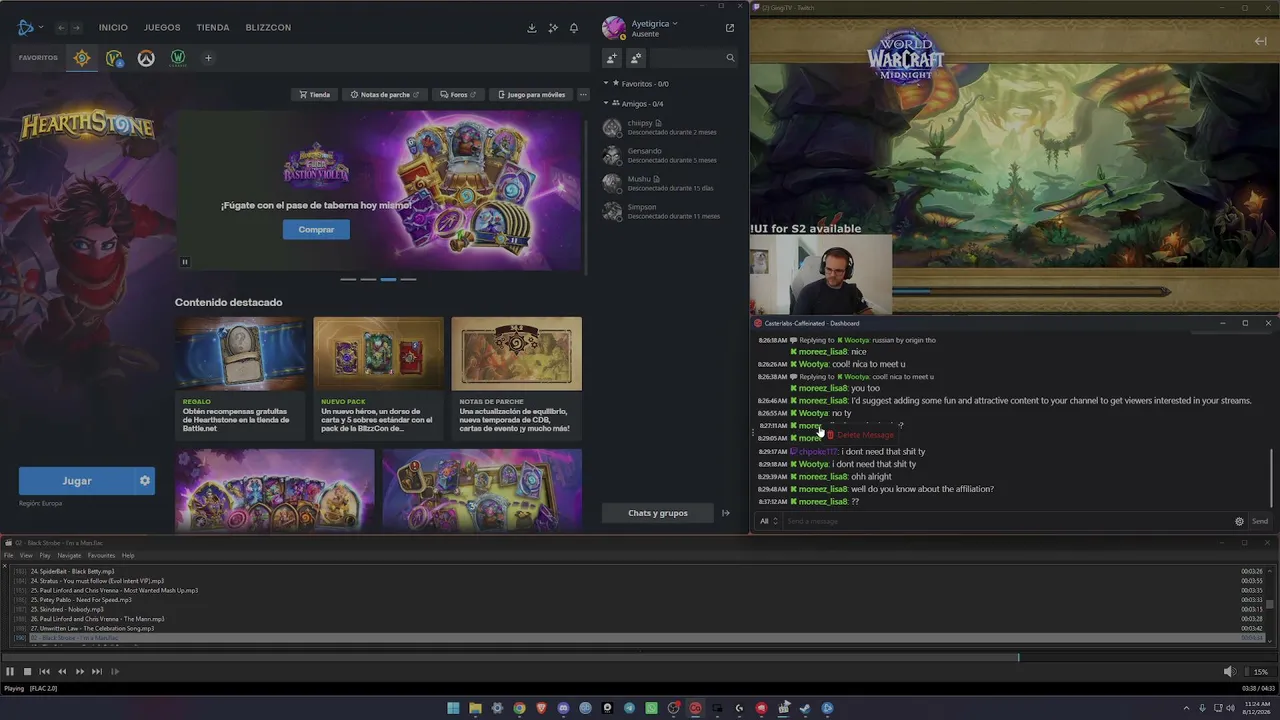The image size is (1280, 720).
Task: Open the Windows Start menu
Action: (453, 708)
